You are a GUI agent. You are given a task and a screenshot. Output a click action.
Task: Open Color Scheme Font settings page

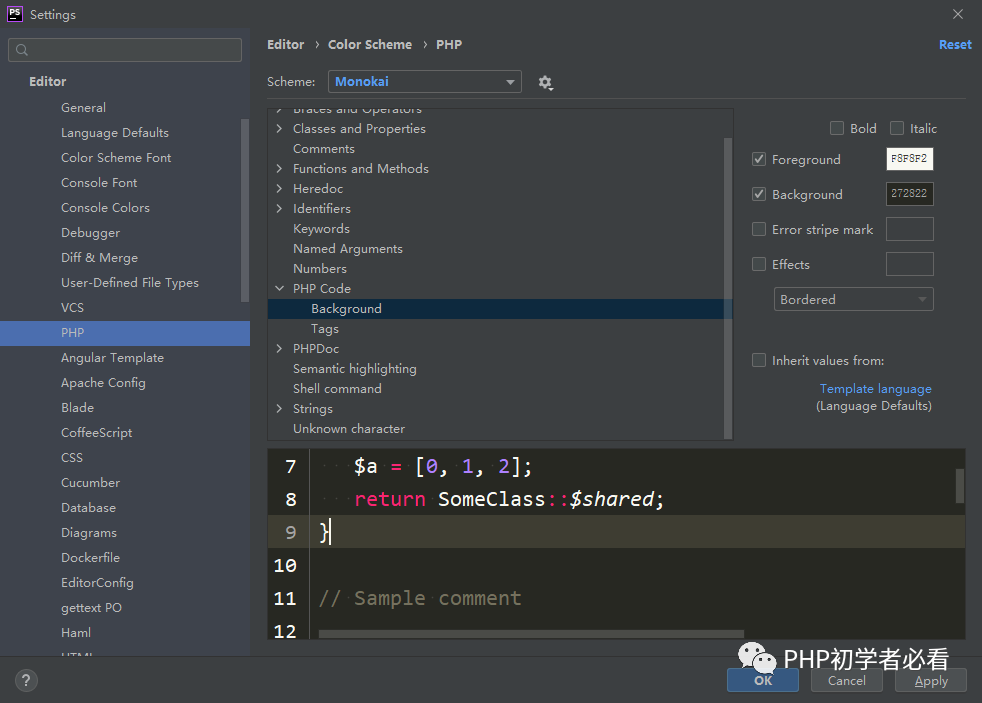(x=116, y=158)
